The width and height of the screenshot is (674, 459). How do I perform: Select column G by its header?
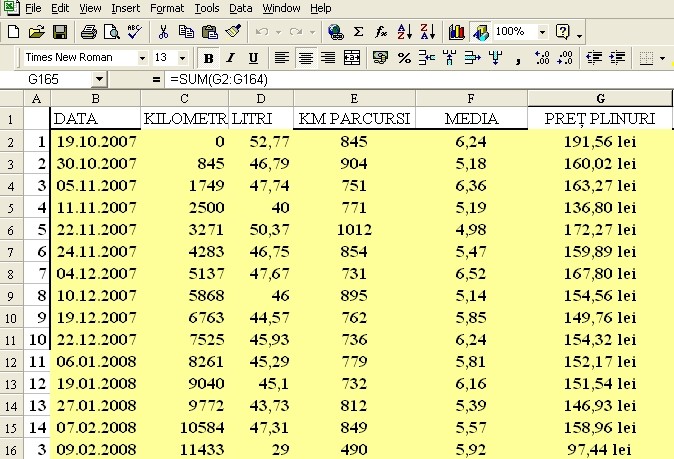coord(600,98)
